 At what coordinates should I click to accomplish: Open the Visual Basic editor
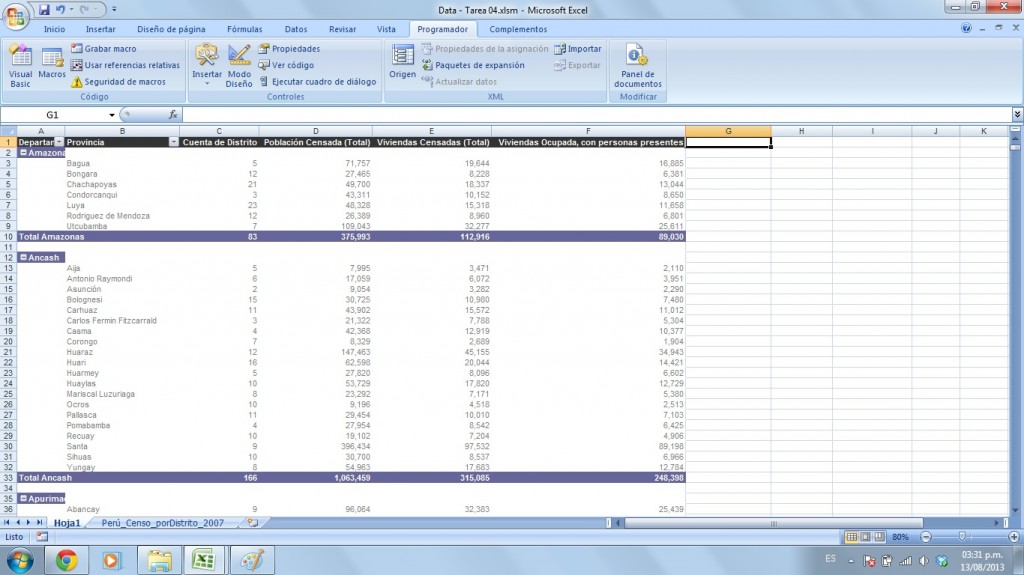pyautogui.click(x=20, y=65)
